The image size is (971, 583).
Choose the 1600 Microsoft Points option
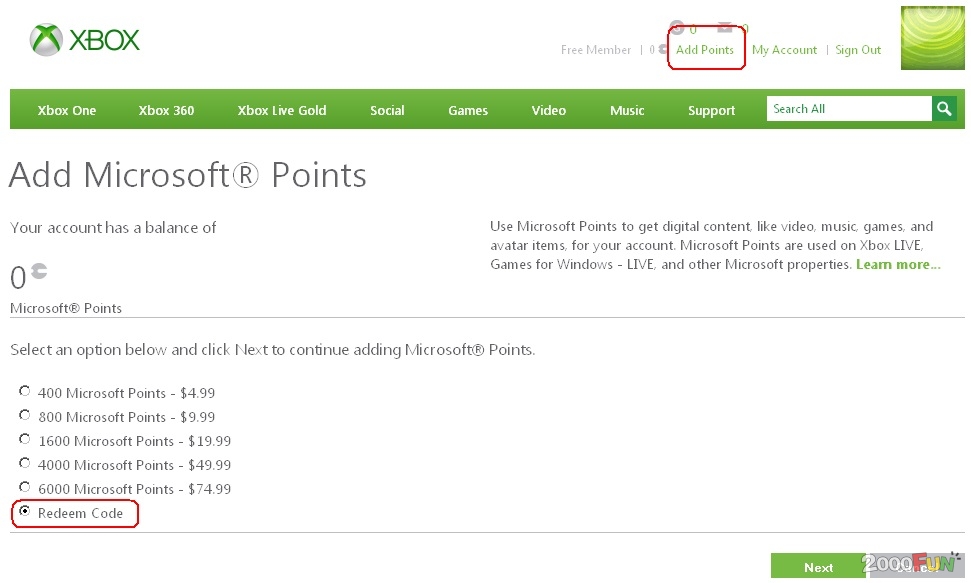pyautogui.click(x=25, y=439)
